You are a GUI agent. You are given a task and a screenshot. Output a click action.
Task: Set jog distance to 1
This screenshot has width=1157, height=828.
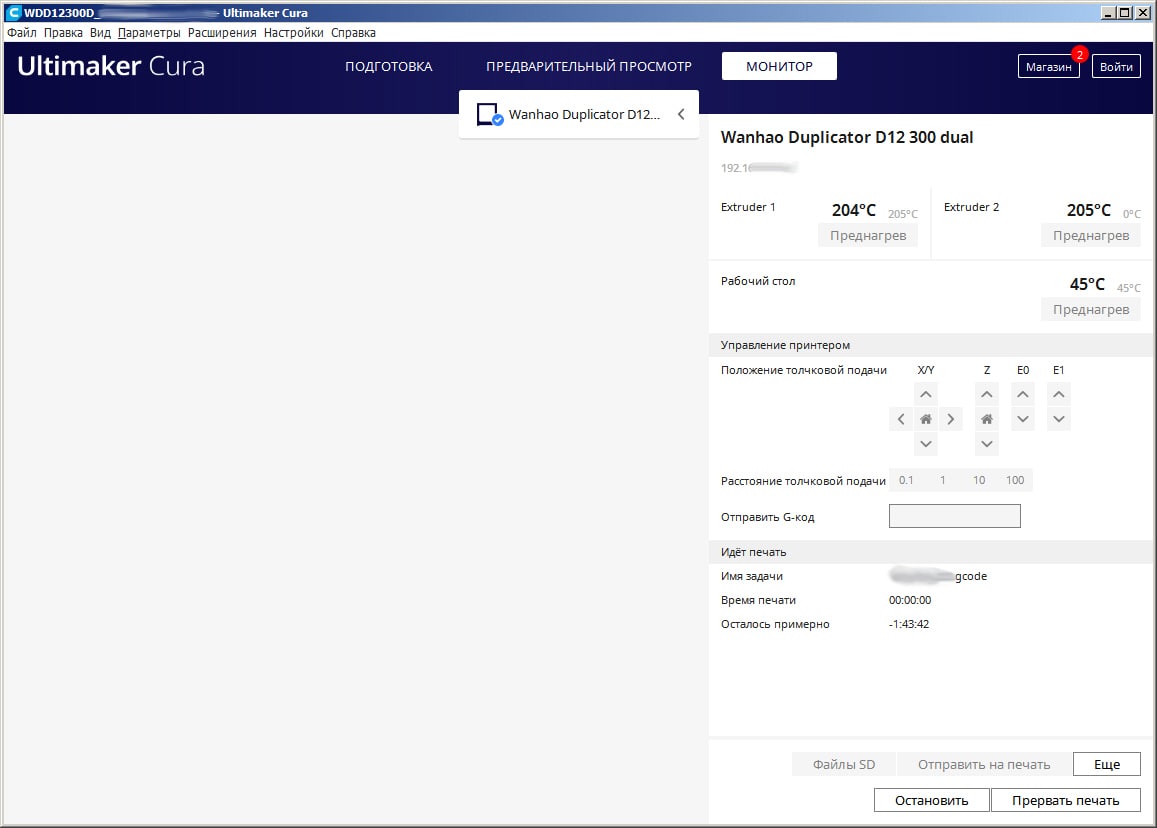pos(942,480)
